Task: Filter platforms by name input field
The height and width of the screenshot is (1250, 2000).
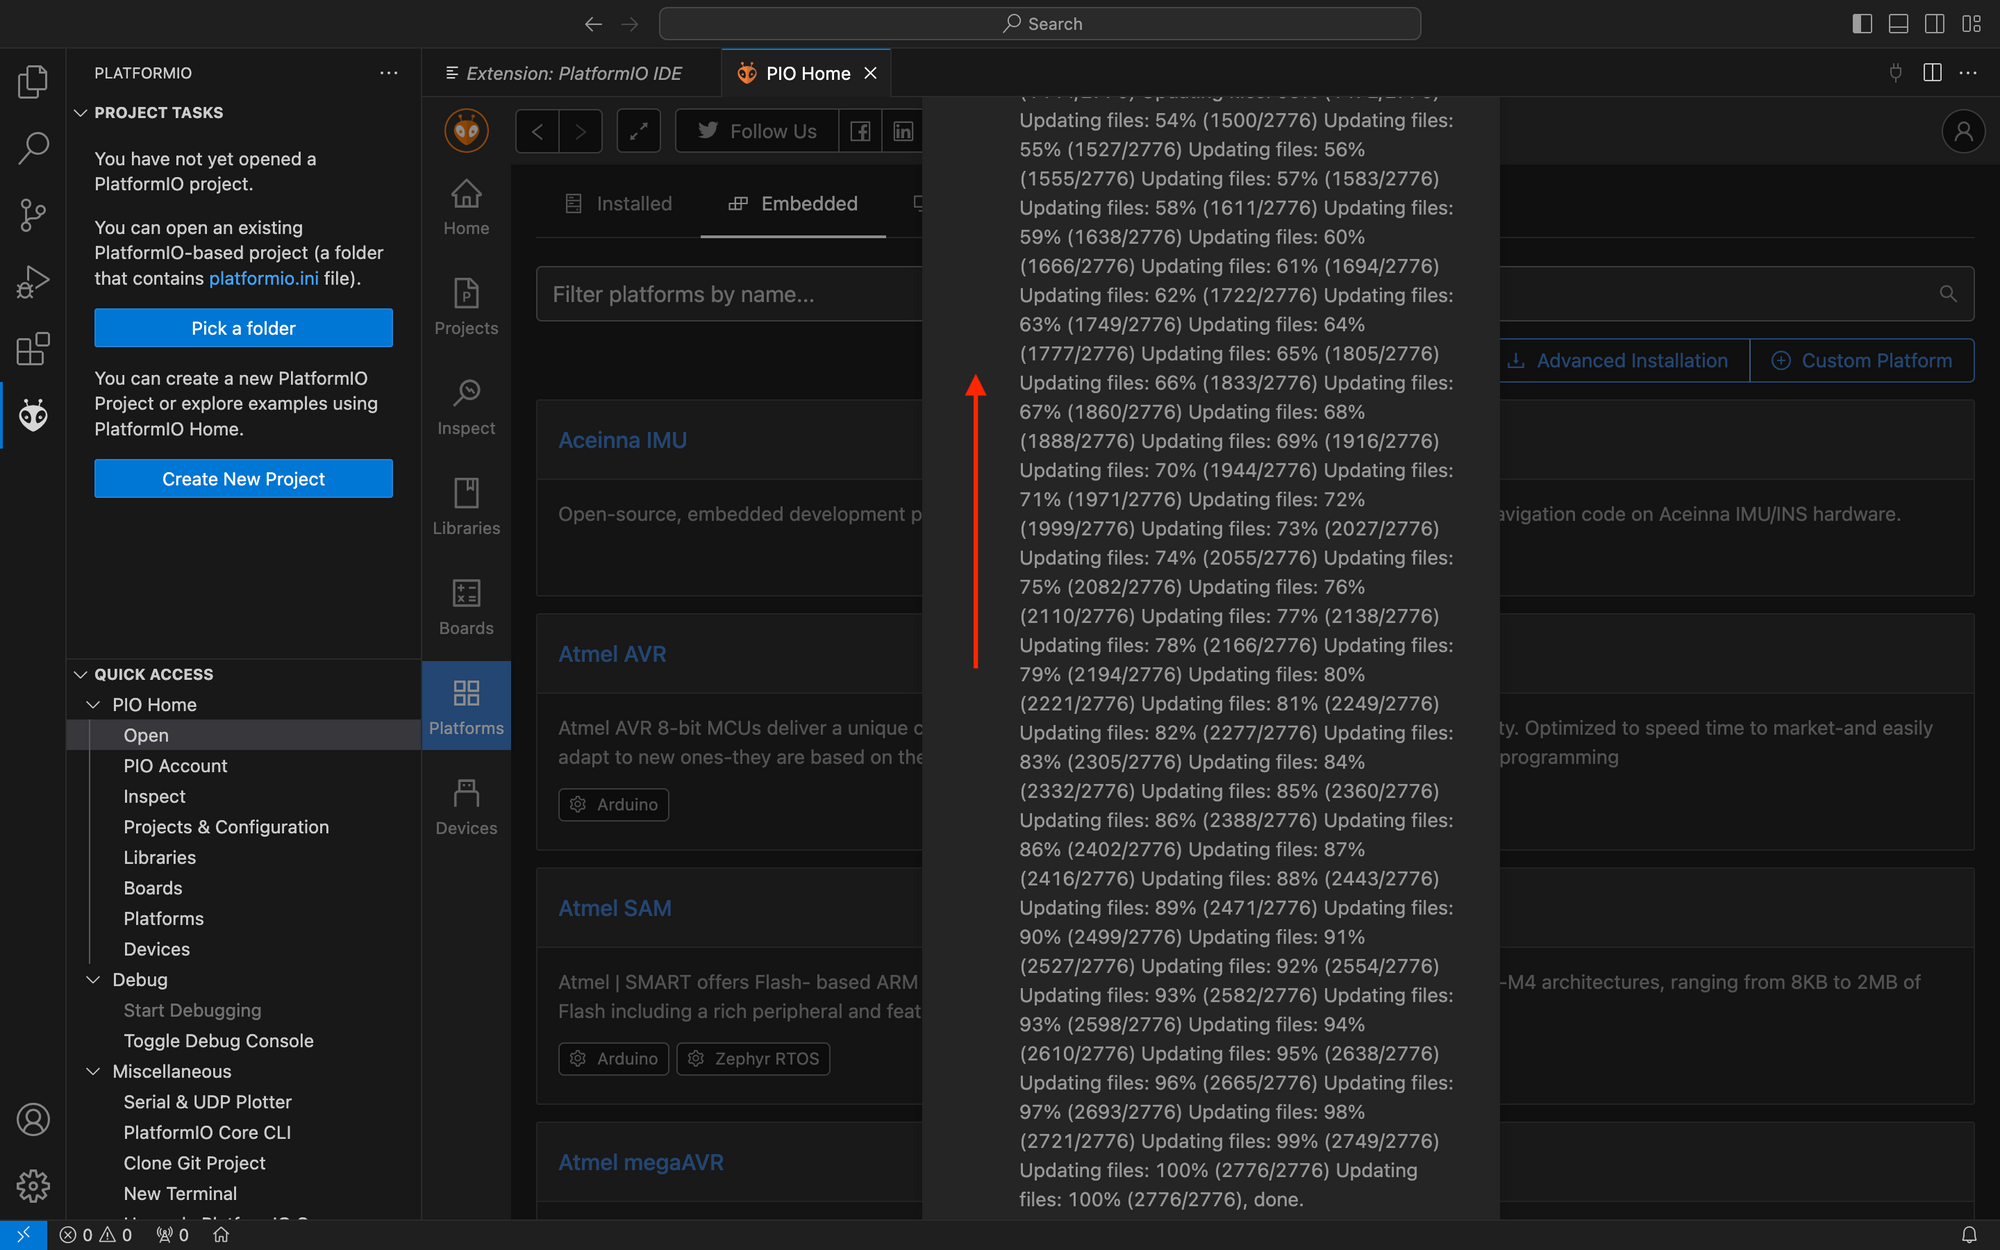Action: click(727, 294)
